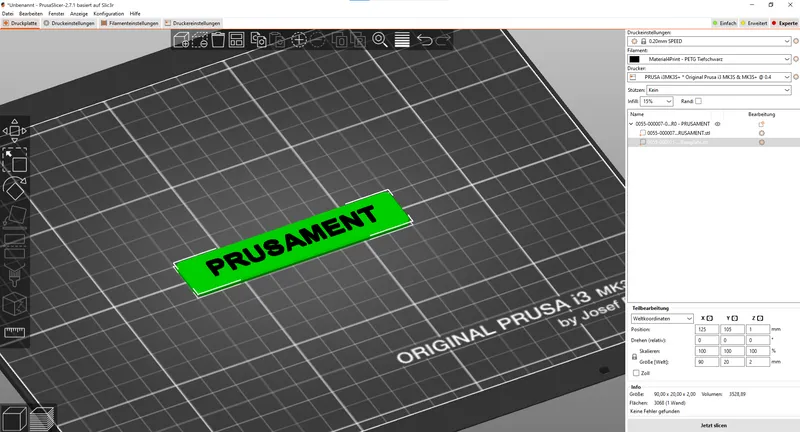Switch to Druckeinstellungen tab

click(69, 23)
